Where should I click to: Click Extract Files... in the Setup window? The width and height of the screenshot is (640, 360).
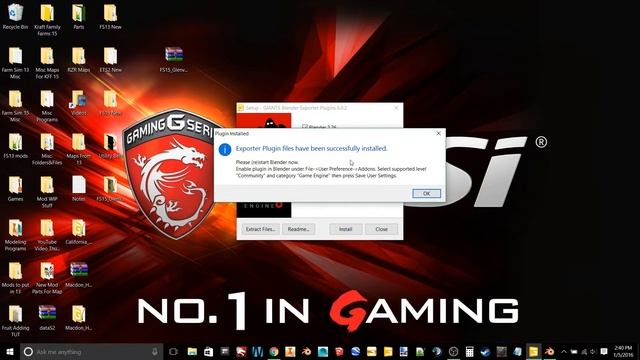click(260, 229)
